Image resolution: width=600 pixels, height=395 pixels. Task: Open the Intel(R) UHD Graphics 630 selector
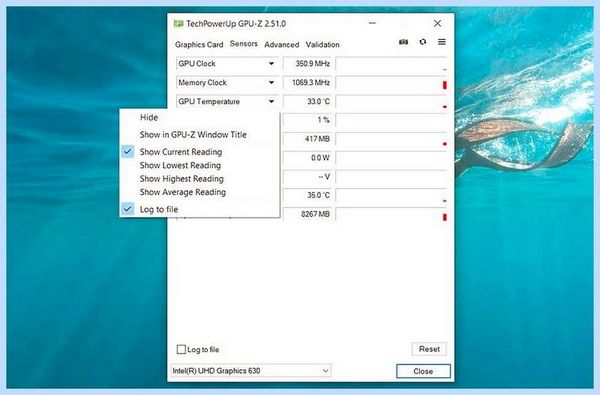pos(251,371)
